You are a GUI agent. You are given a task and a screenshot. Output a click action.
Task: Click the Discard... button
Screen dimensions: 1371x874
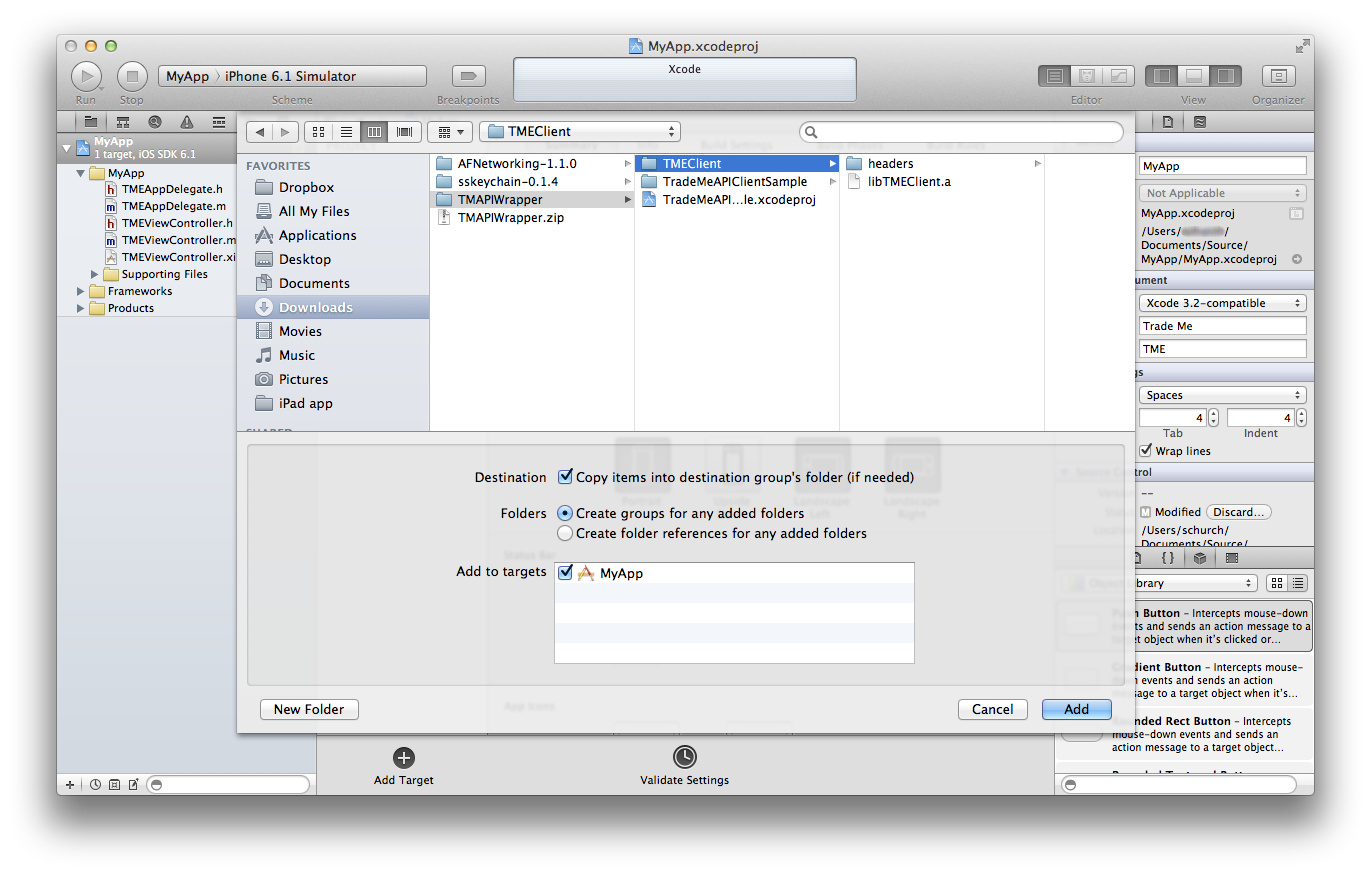click(1239, 512)
